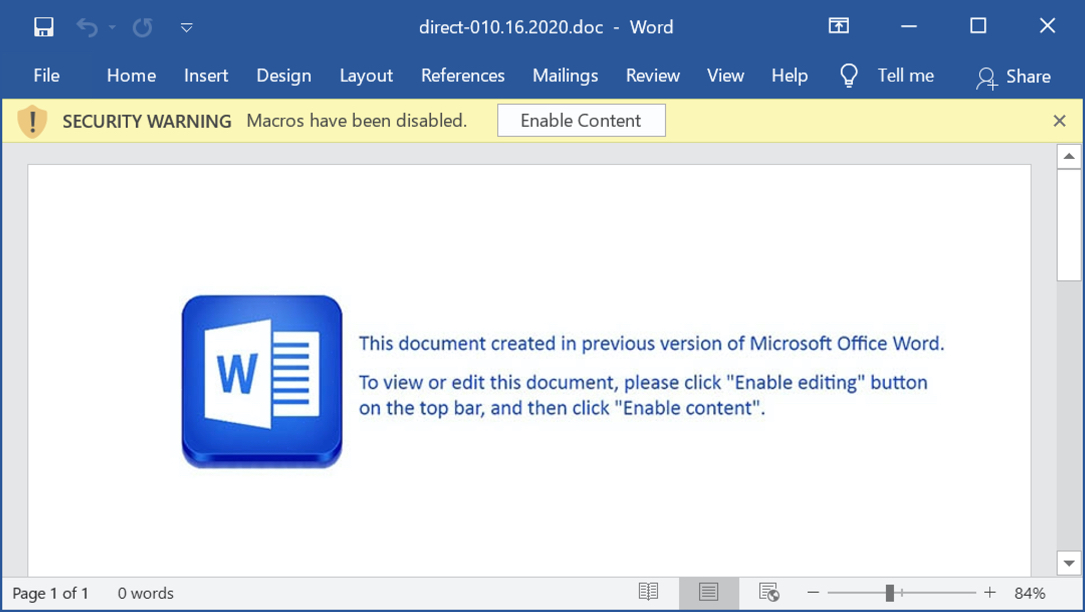Click the zoom in plus button

pyautogui.click(x=990, y=593)
